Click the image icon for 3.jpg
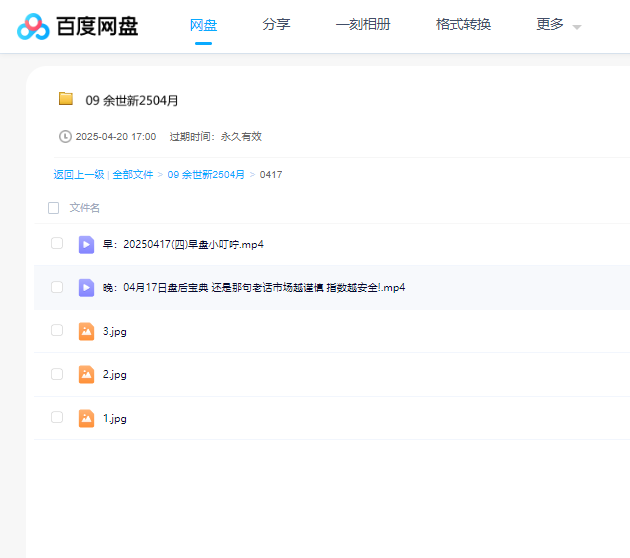Image resolution: width=630 pixels, height=558 pixels. (86, 331)
